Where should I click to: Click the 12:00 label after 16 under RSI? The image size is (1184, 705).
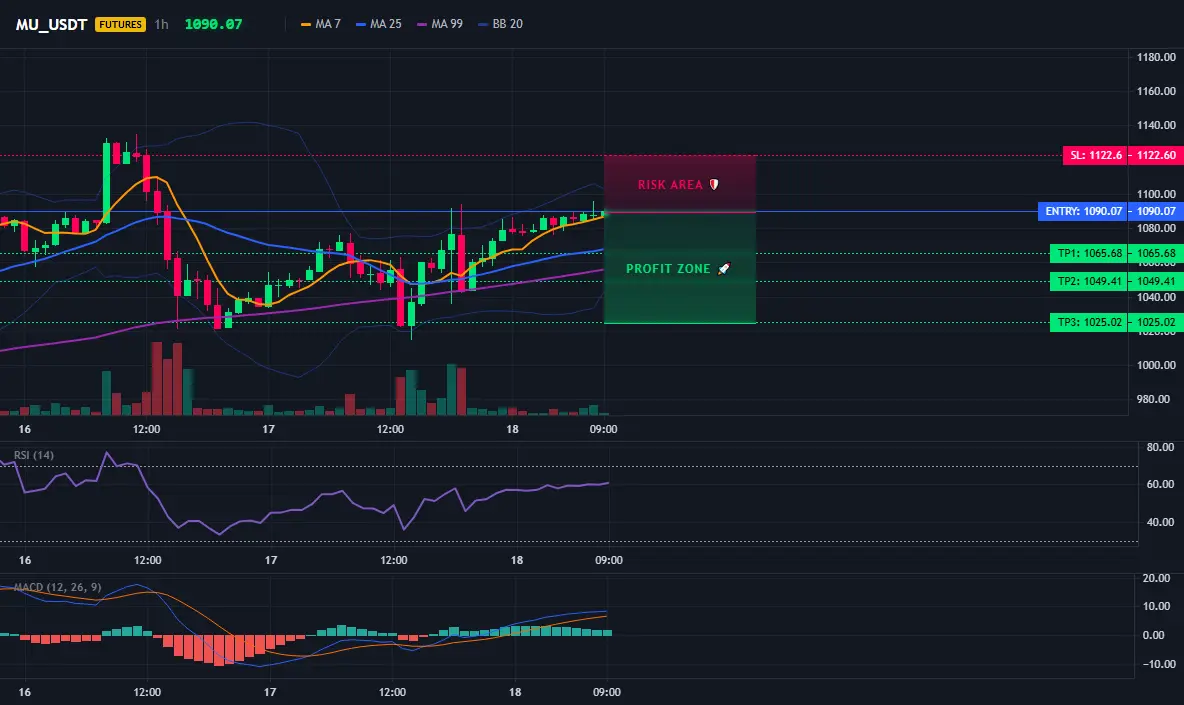tap(148, 560)
